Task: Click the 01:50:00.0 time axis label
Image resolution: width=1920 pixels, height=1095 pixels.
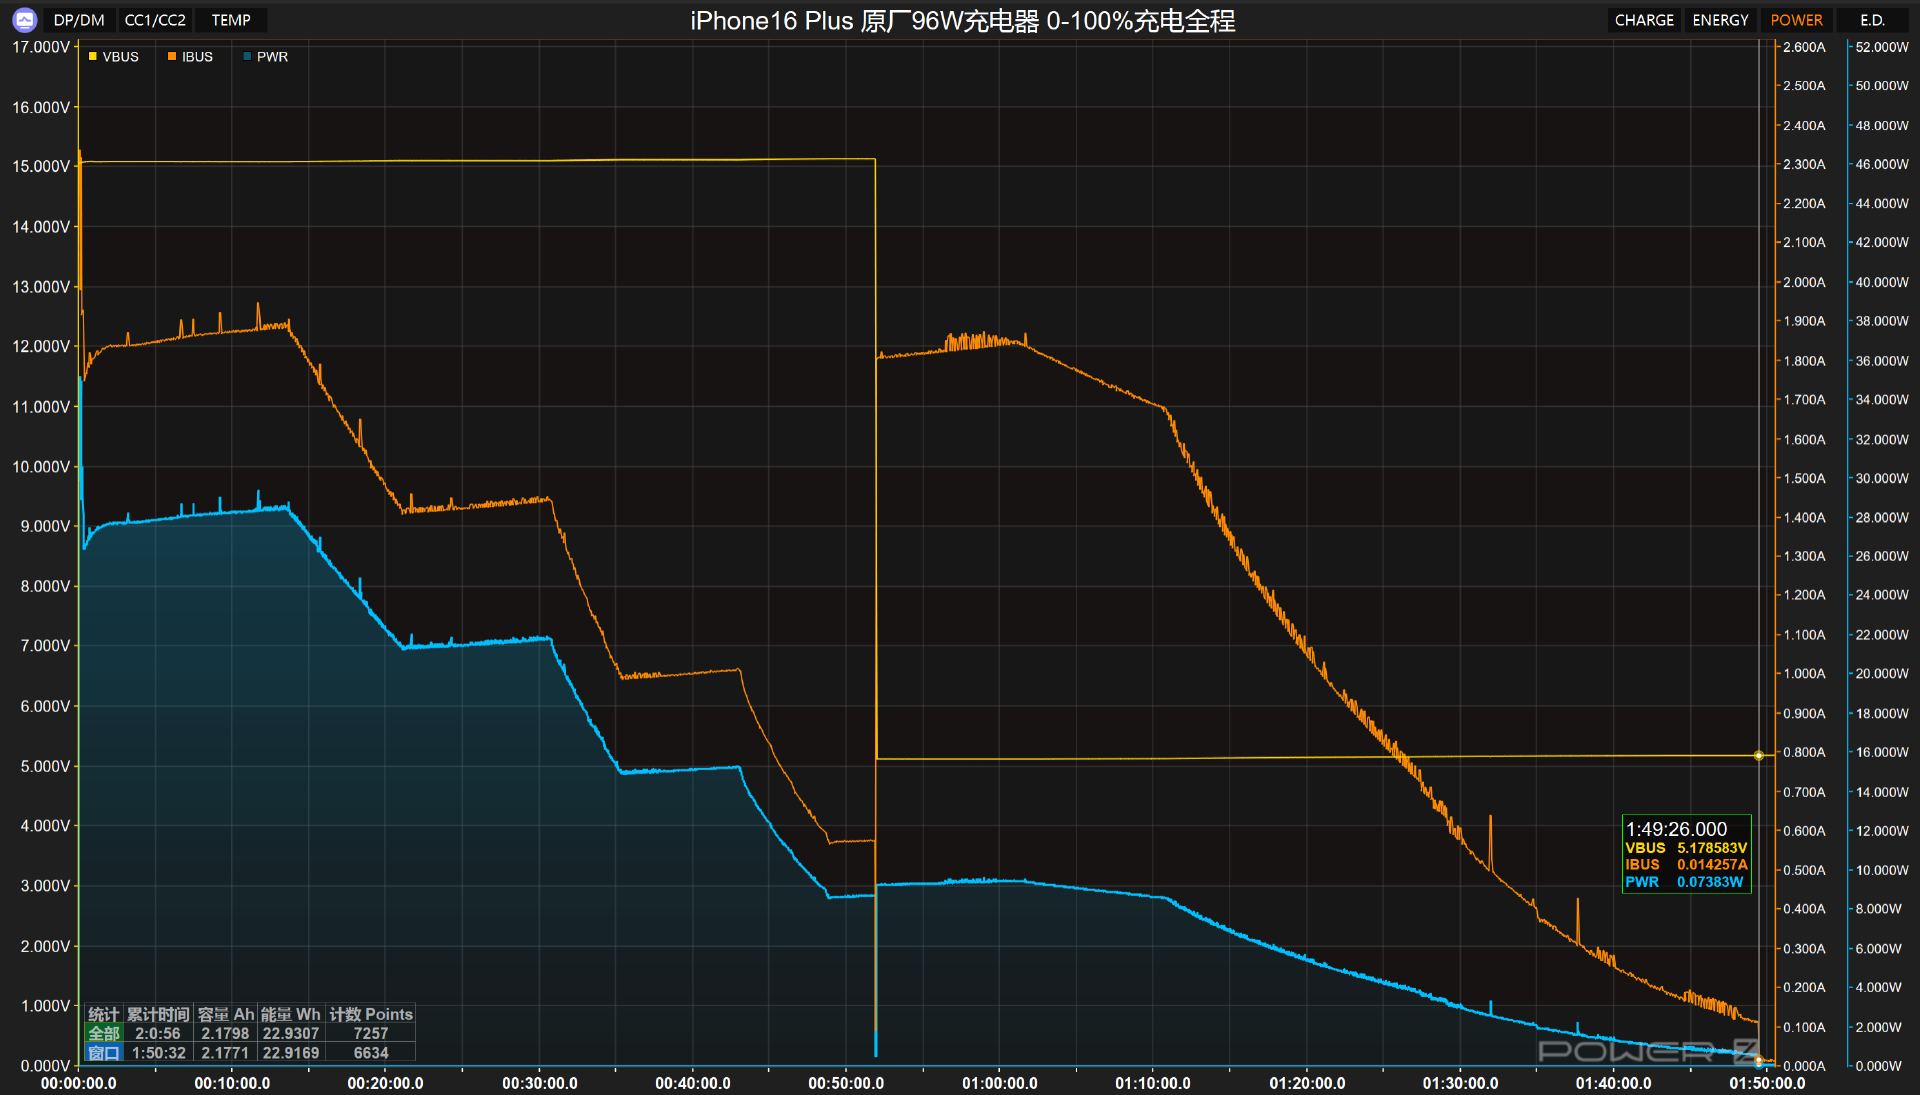Action: pos(1767,1083)
